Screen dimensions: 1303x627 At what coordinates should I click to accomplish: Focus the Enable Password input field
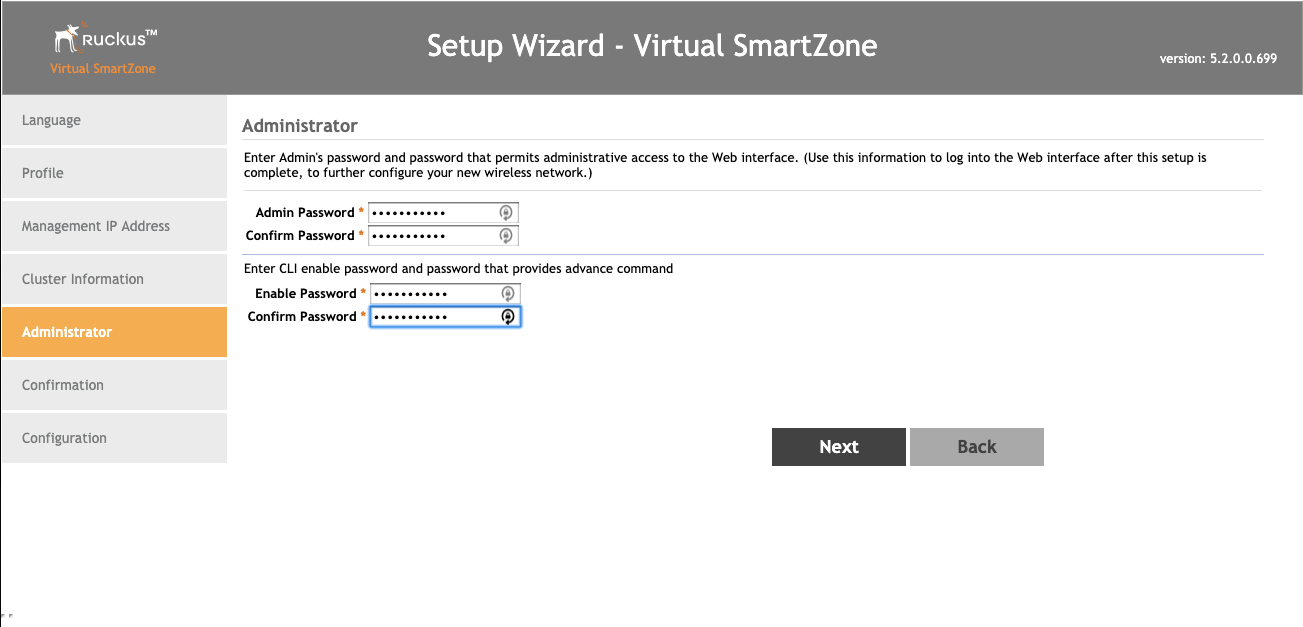[434, 293]
